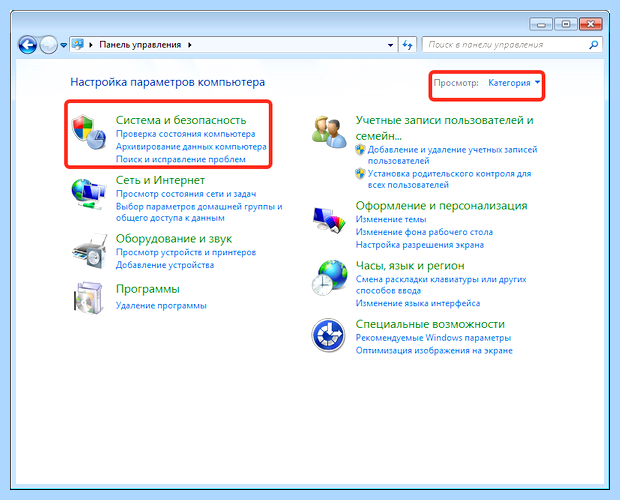Screen dimensions: 620x500
Task: Open Оборудование и звук category
Action: [x=174, y=238]
